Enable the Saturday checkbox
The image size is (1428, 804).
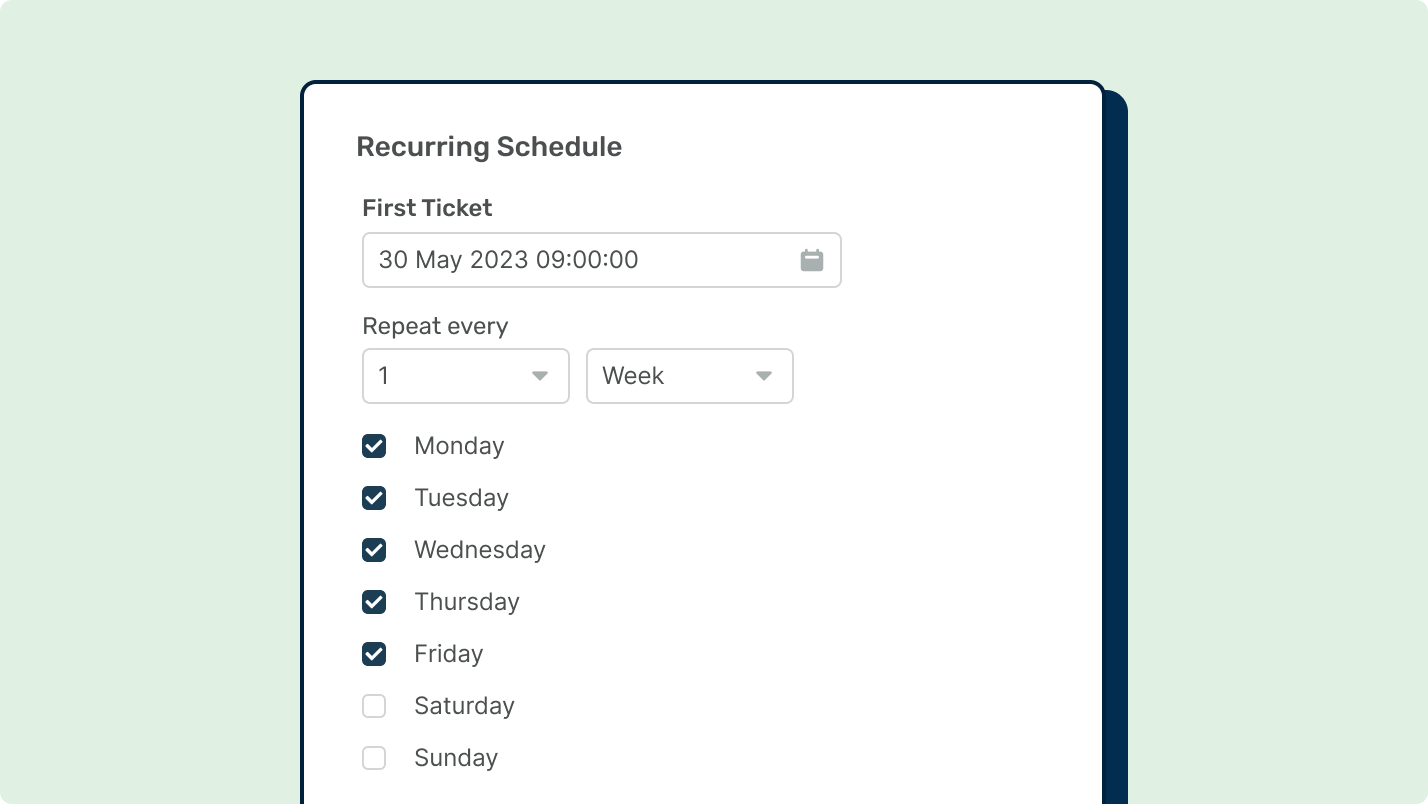click(x=374, y=706)
